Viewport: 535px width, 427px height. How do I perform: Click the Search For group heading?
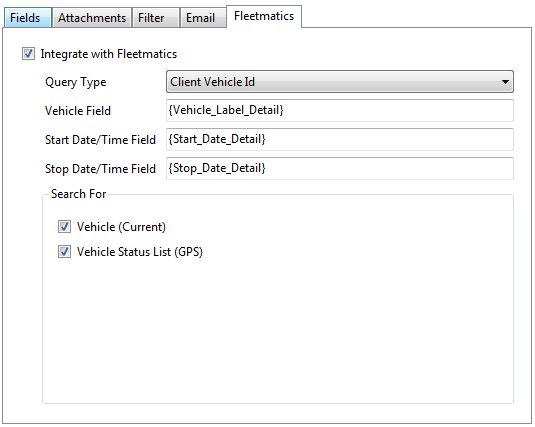(78, 194)
